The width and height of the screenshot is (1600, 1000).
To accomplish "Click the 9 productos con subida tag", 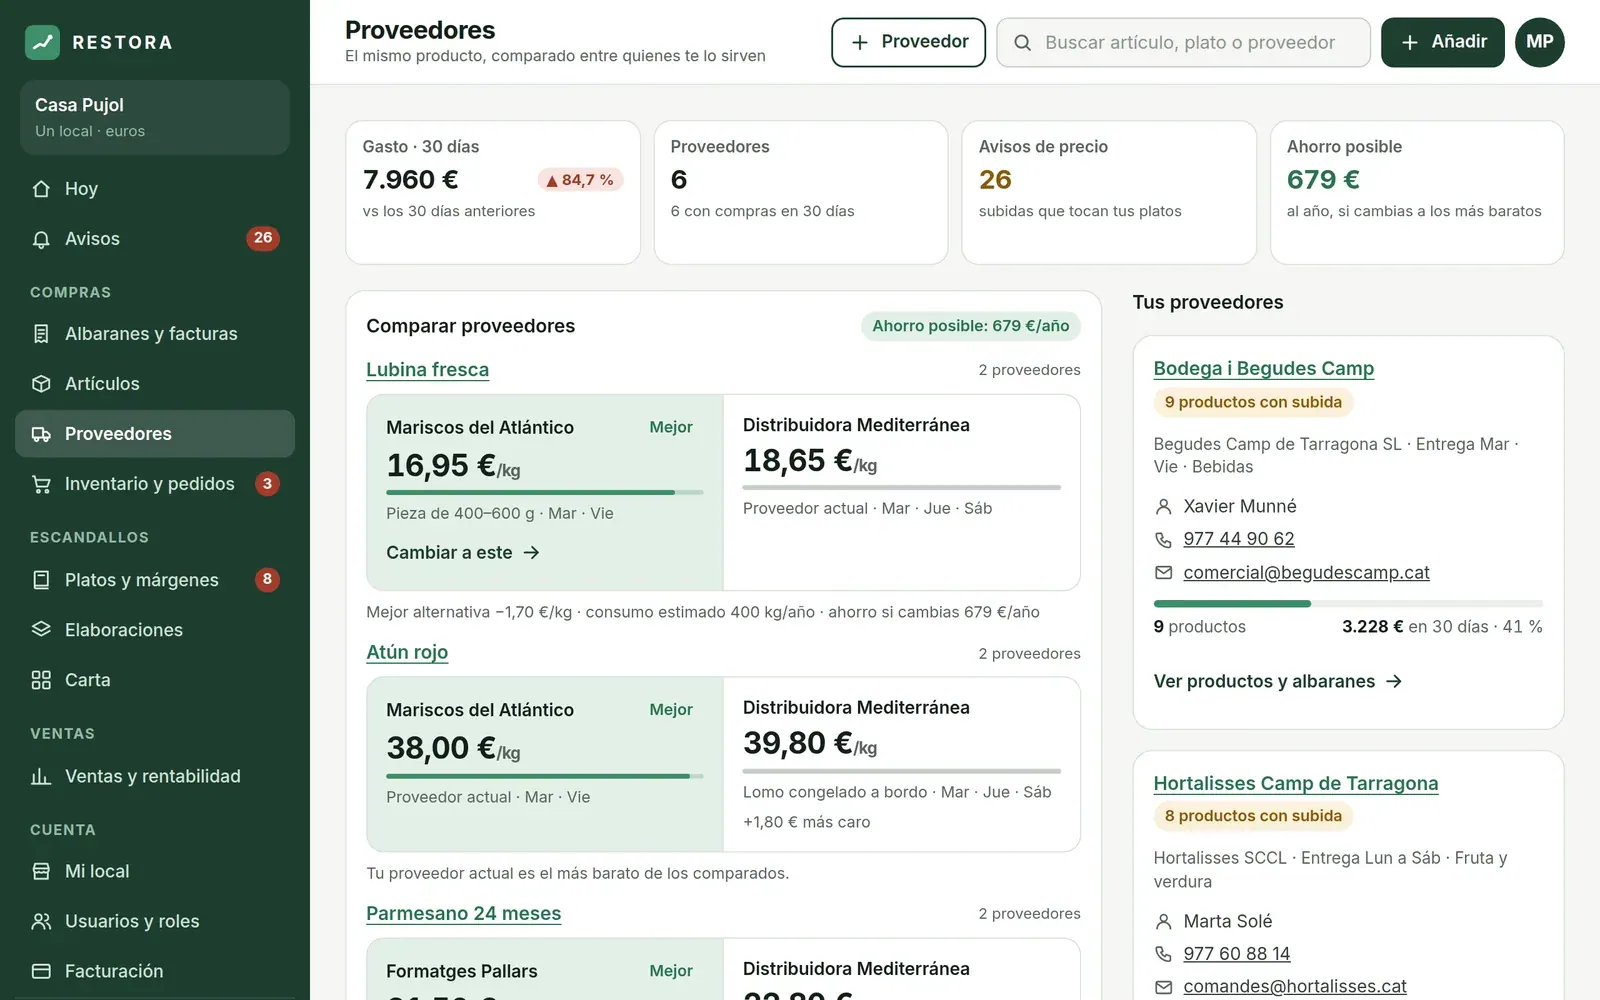I will point(1252,402).
